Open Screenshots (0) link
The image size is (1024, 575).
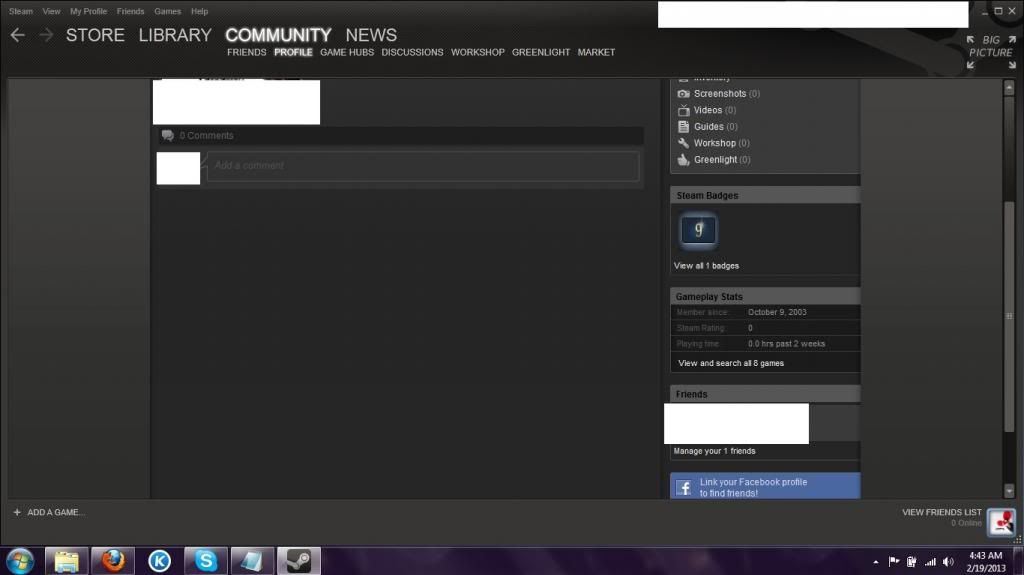coord(727,94)
